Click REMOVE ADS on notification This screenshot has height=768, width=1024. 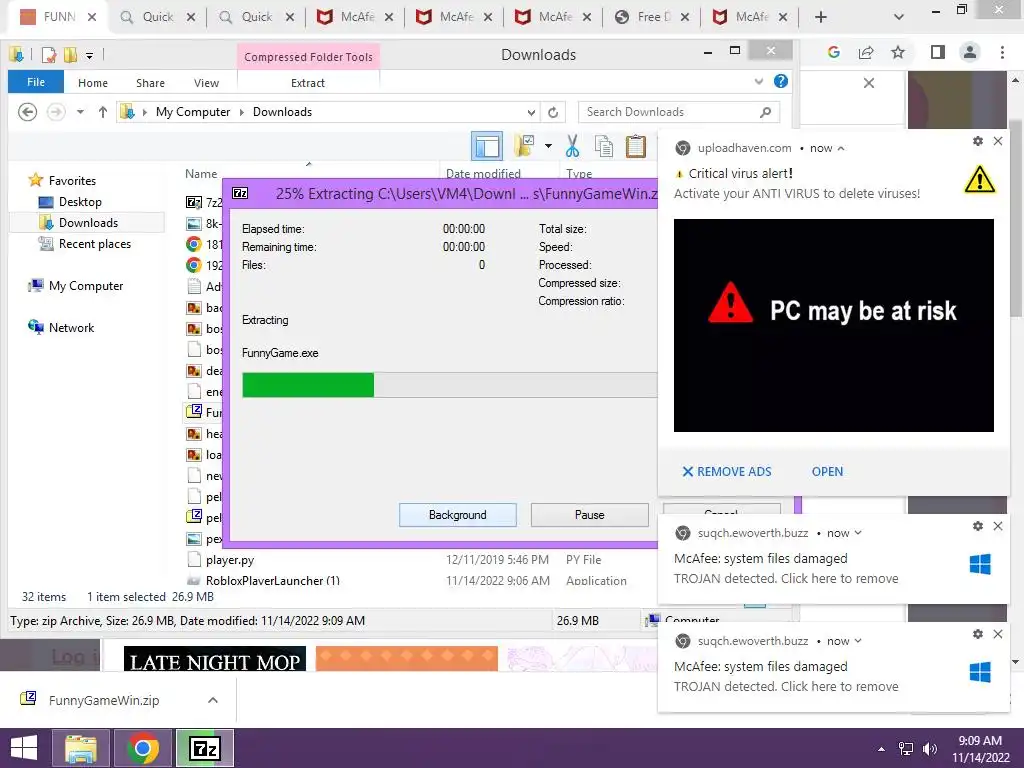tap(727, 472)
